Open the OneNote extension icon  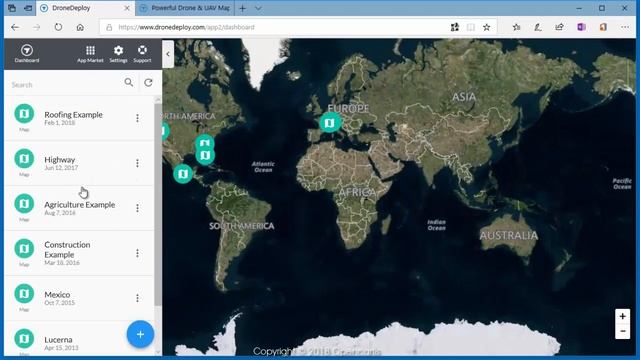pos(581,27)
